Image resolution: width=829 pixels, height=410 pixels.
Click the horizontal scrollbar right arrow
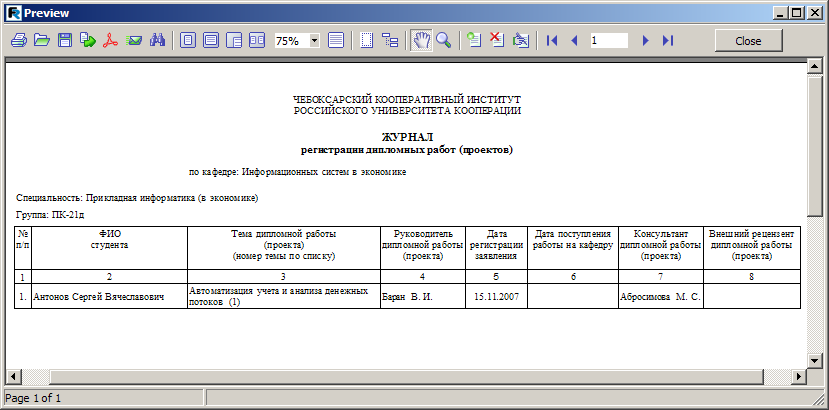point(799,376)
